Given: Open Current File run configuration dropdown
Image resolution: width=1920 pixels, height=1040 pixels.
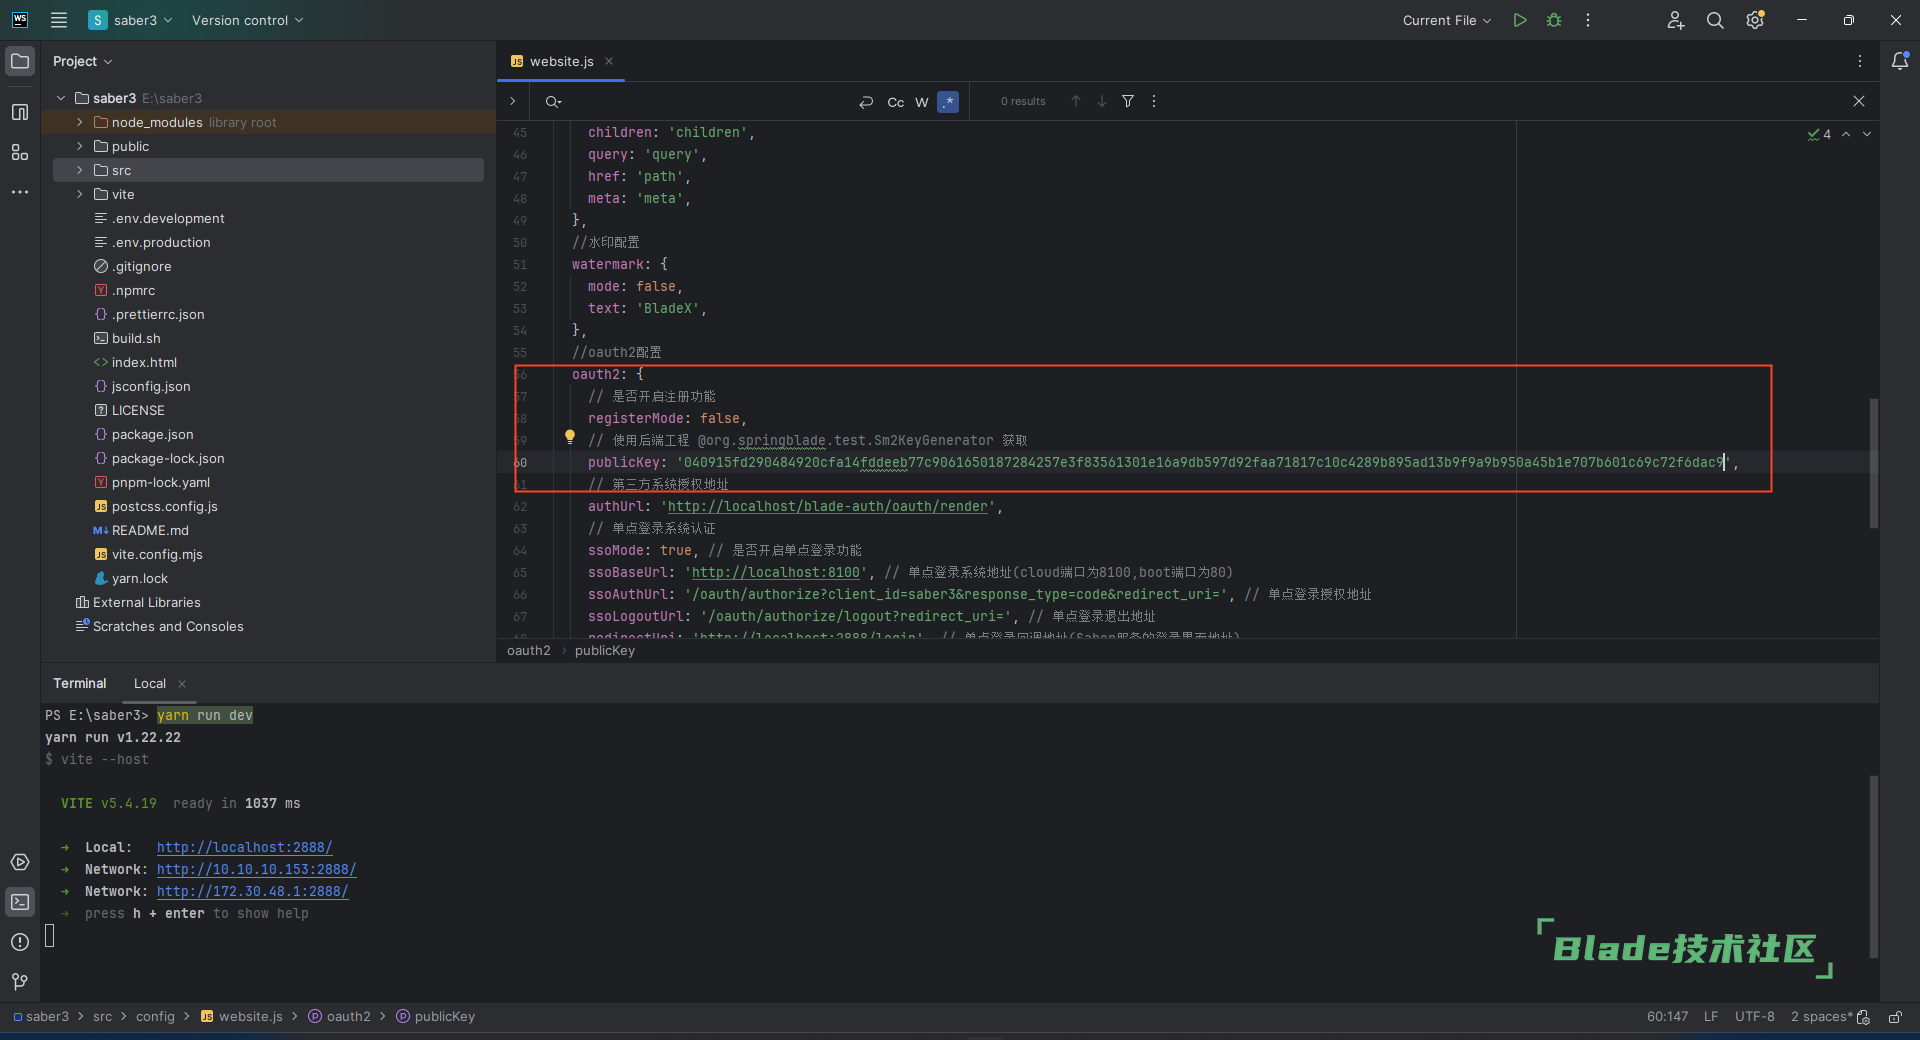Looking at the screenshot, I should coord(1446,20).
